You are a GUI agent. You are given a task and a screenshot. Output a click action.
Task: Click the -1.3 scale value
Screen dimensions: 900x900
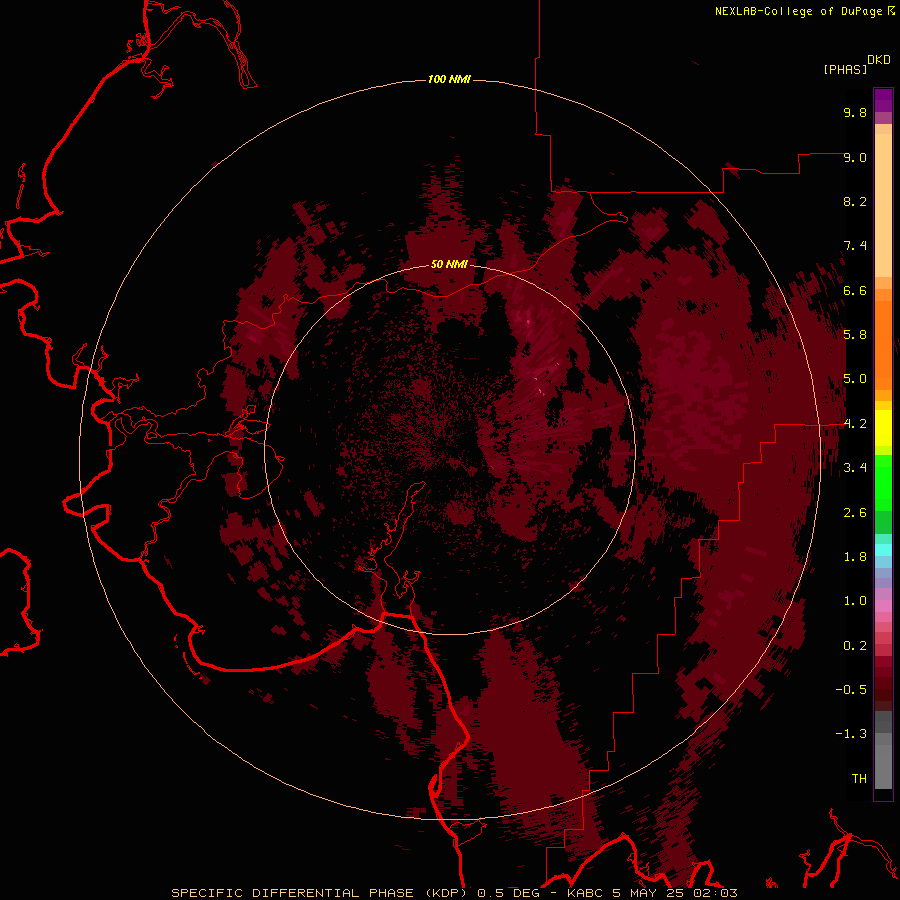tap(851, 734)
